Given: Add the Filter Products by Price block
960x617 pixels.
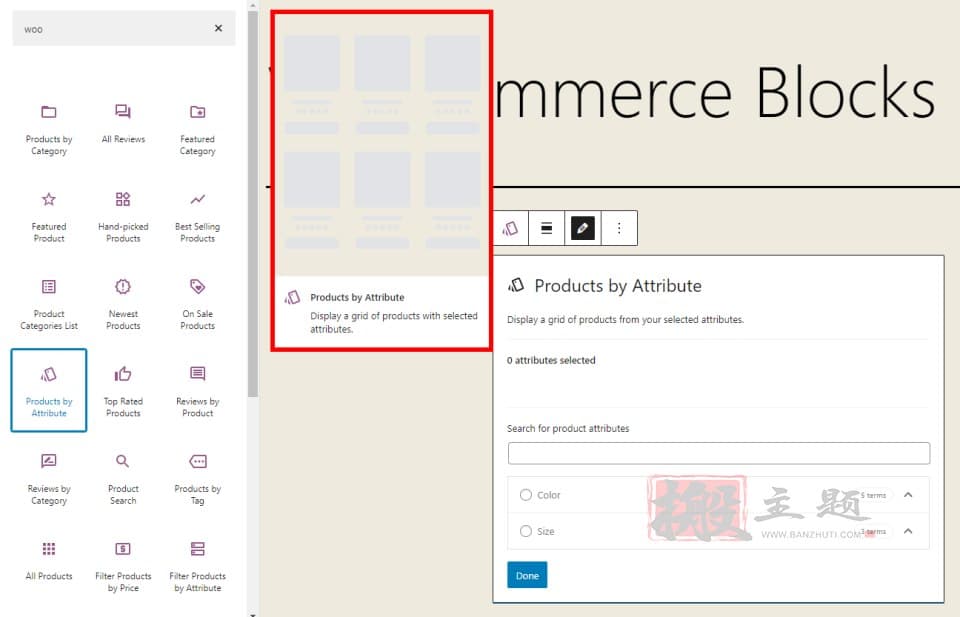Looking at the screenshot, I should tap(123, 567).
